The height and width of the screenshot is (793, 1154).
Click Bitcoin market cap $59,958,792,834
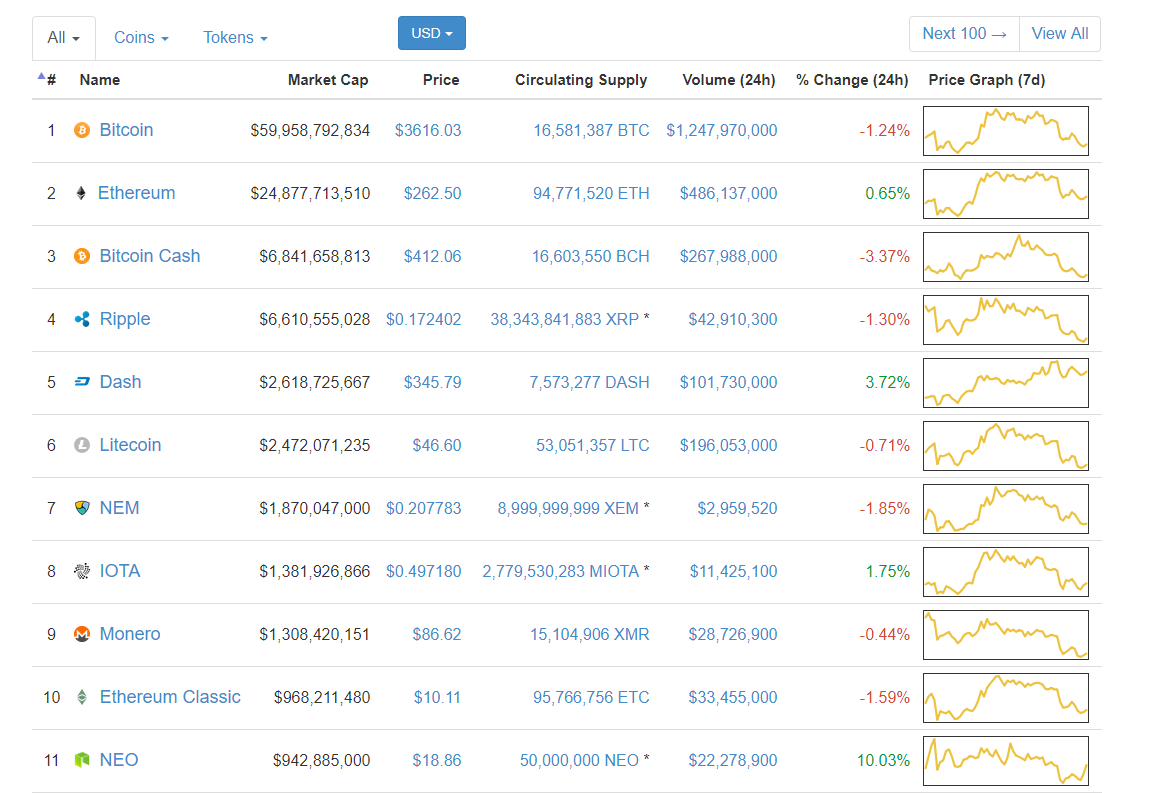[311, 130]
